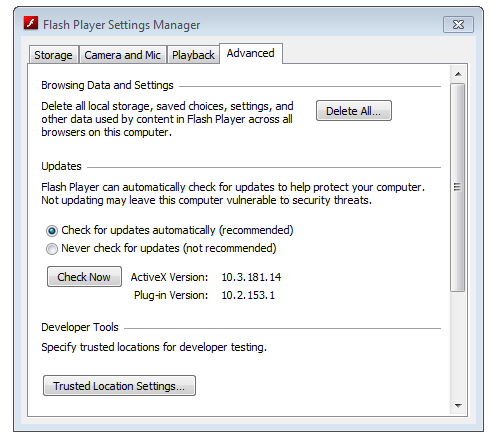Click the Check Now button

84,277
